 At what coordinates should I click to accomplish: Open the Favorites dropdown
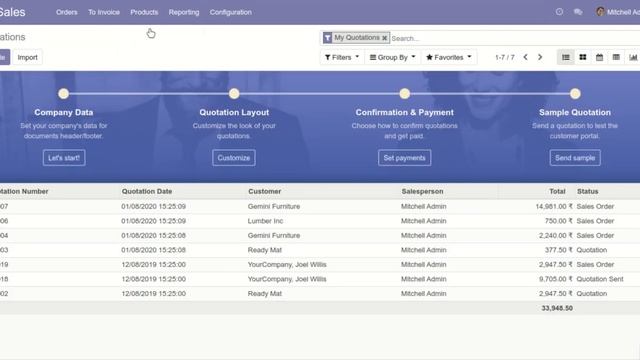click(x=449, y=57)
